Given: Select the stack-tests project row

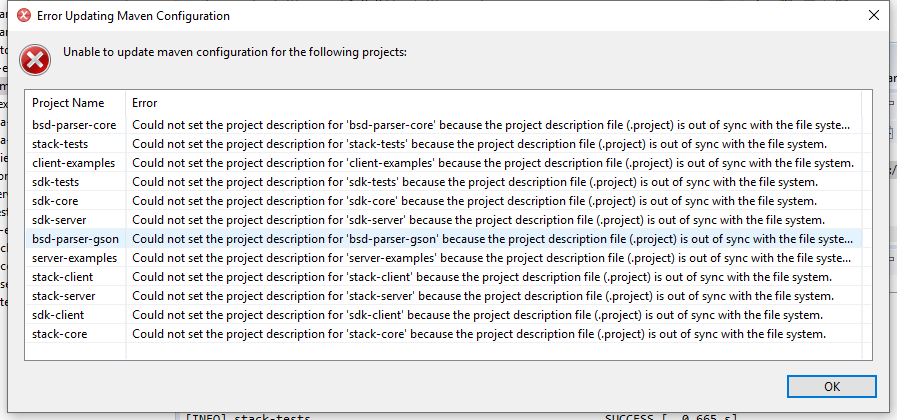Looking at the screenshot, I should (x=62, y=144).
